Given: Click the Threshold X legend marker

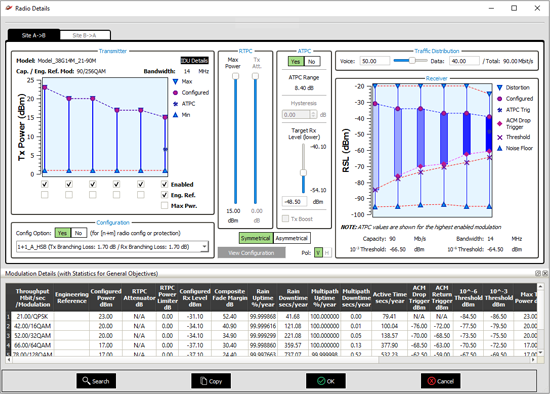Looking at the screenshot, I should [499, 137].
